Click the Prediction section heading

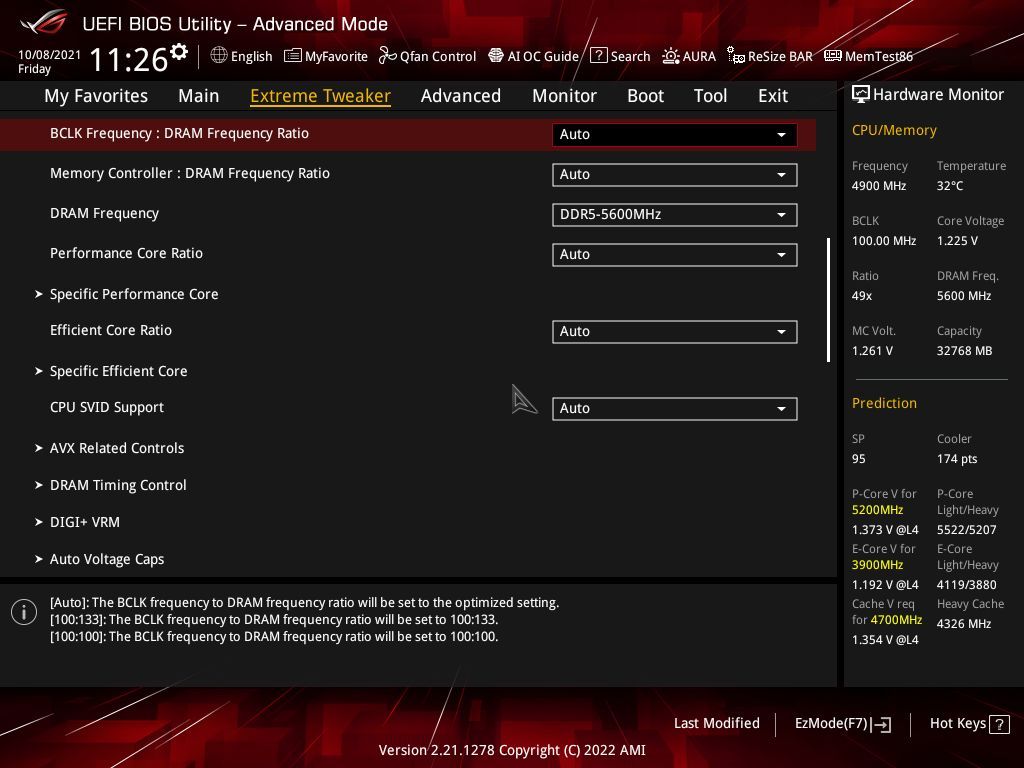pyautogui.click(x=884, y=404)
